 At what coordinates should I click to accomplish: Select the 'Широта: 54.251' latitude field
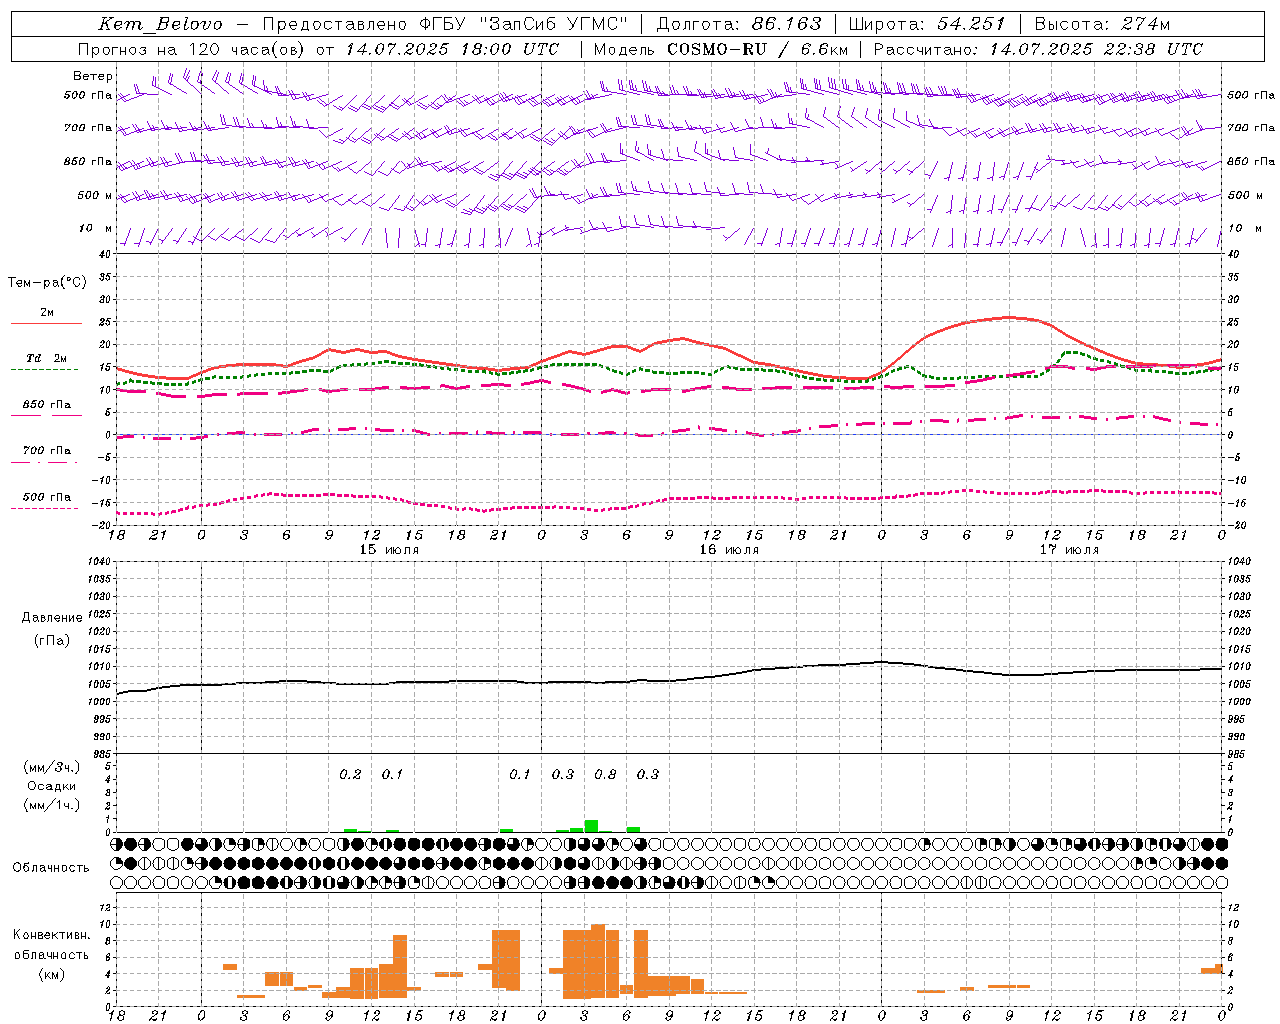click(x=926, y=24)
